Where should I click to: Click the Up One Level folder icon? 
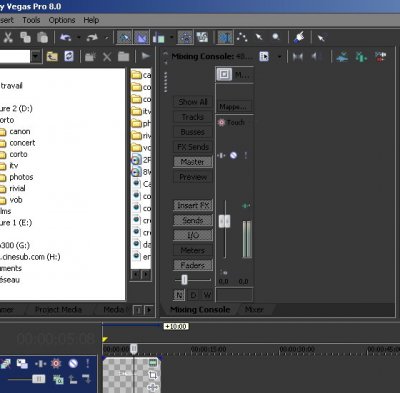click(52, 56)
